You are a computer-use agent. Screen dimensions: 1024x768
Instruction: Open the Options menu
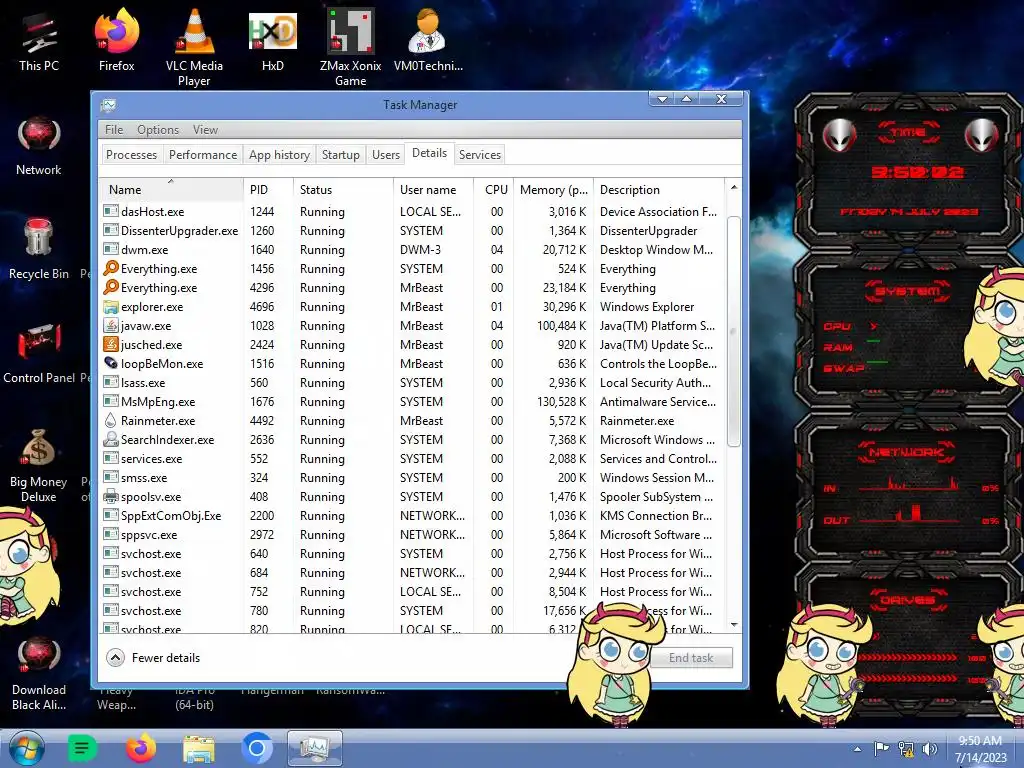click(x=158, y=129)
